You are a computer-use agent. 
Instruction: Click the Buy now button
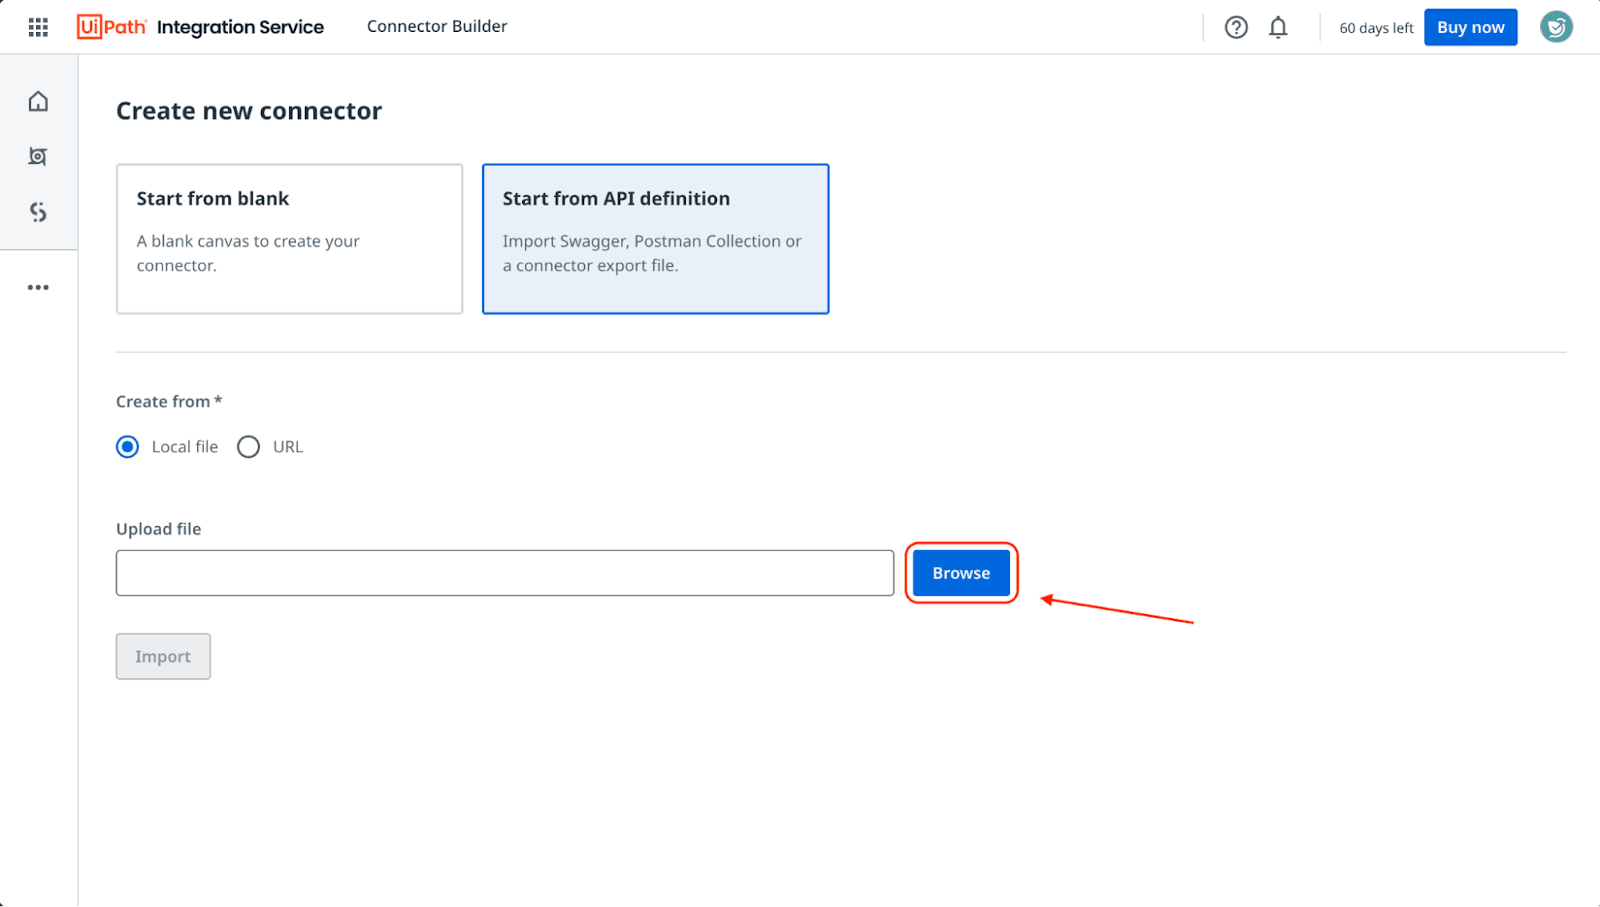tap(1470, 27)
